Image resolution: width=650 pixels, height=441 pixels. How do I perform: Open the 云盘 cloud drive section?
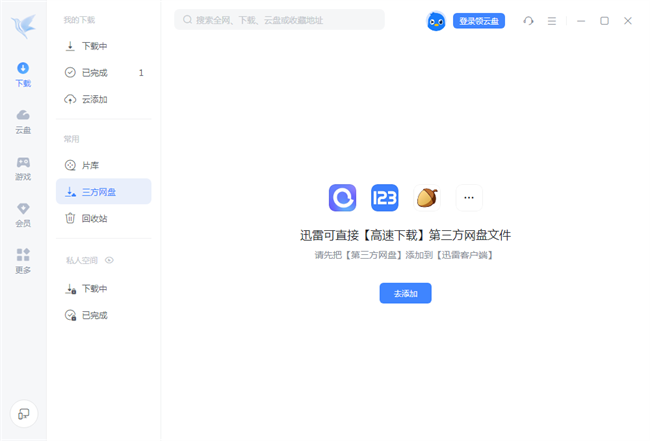coord(23,121)
